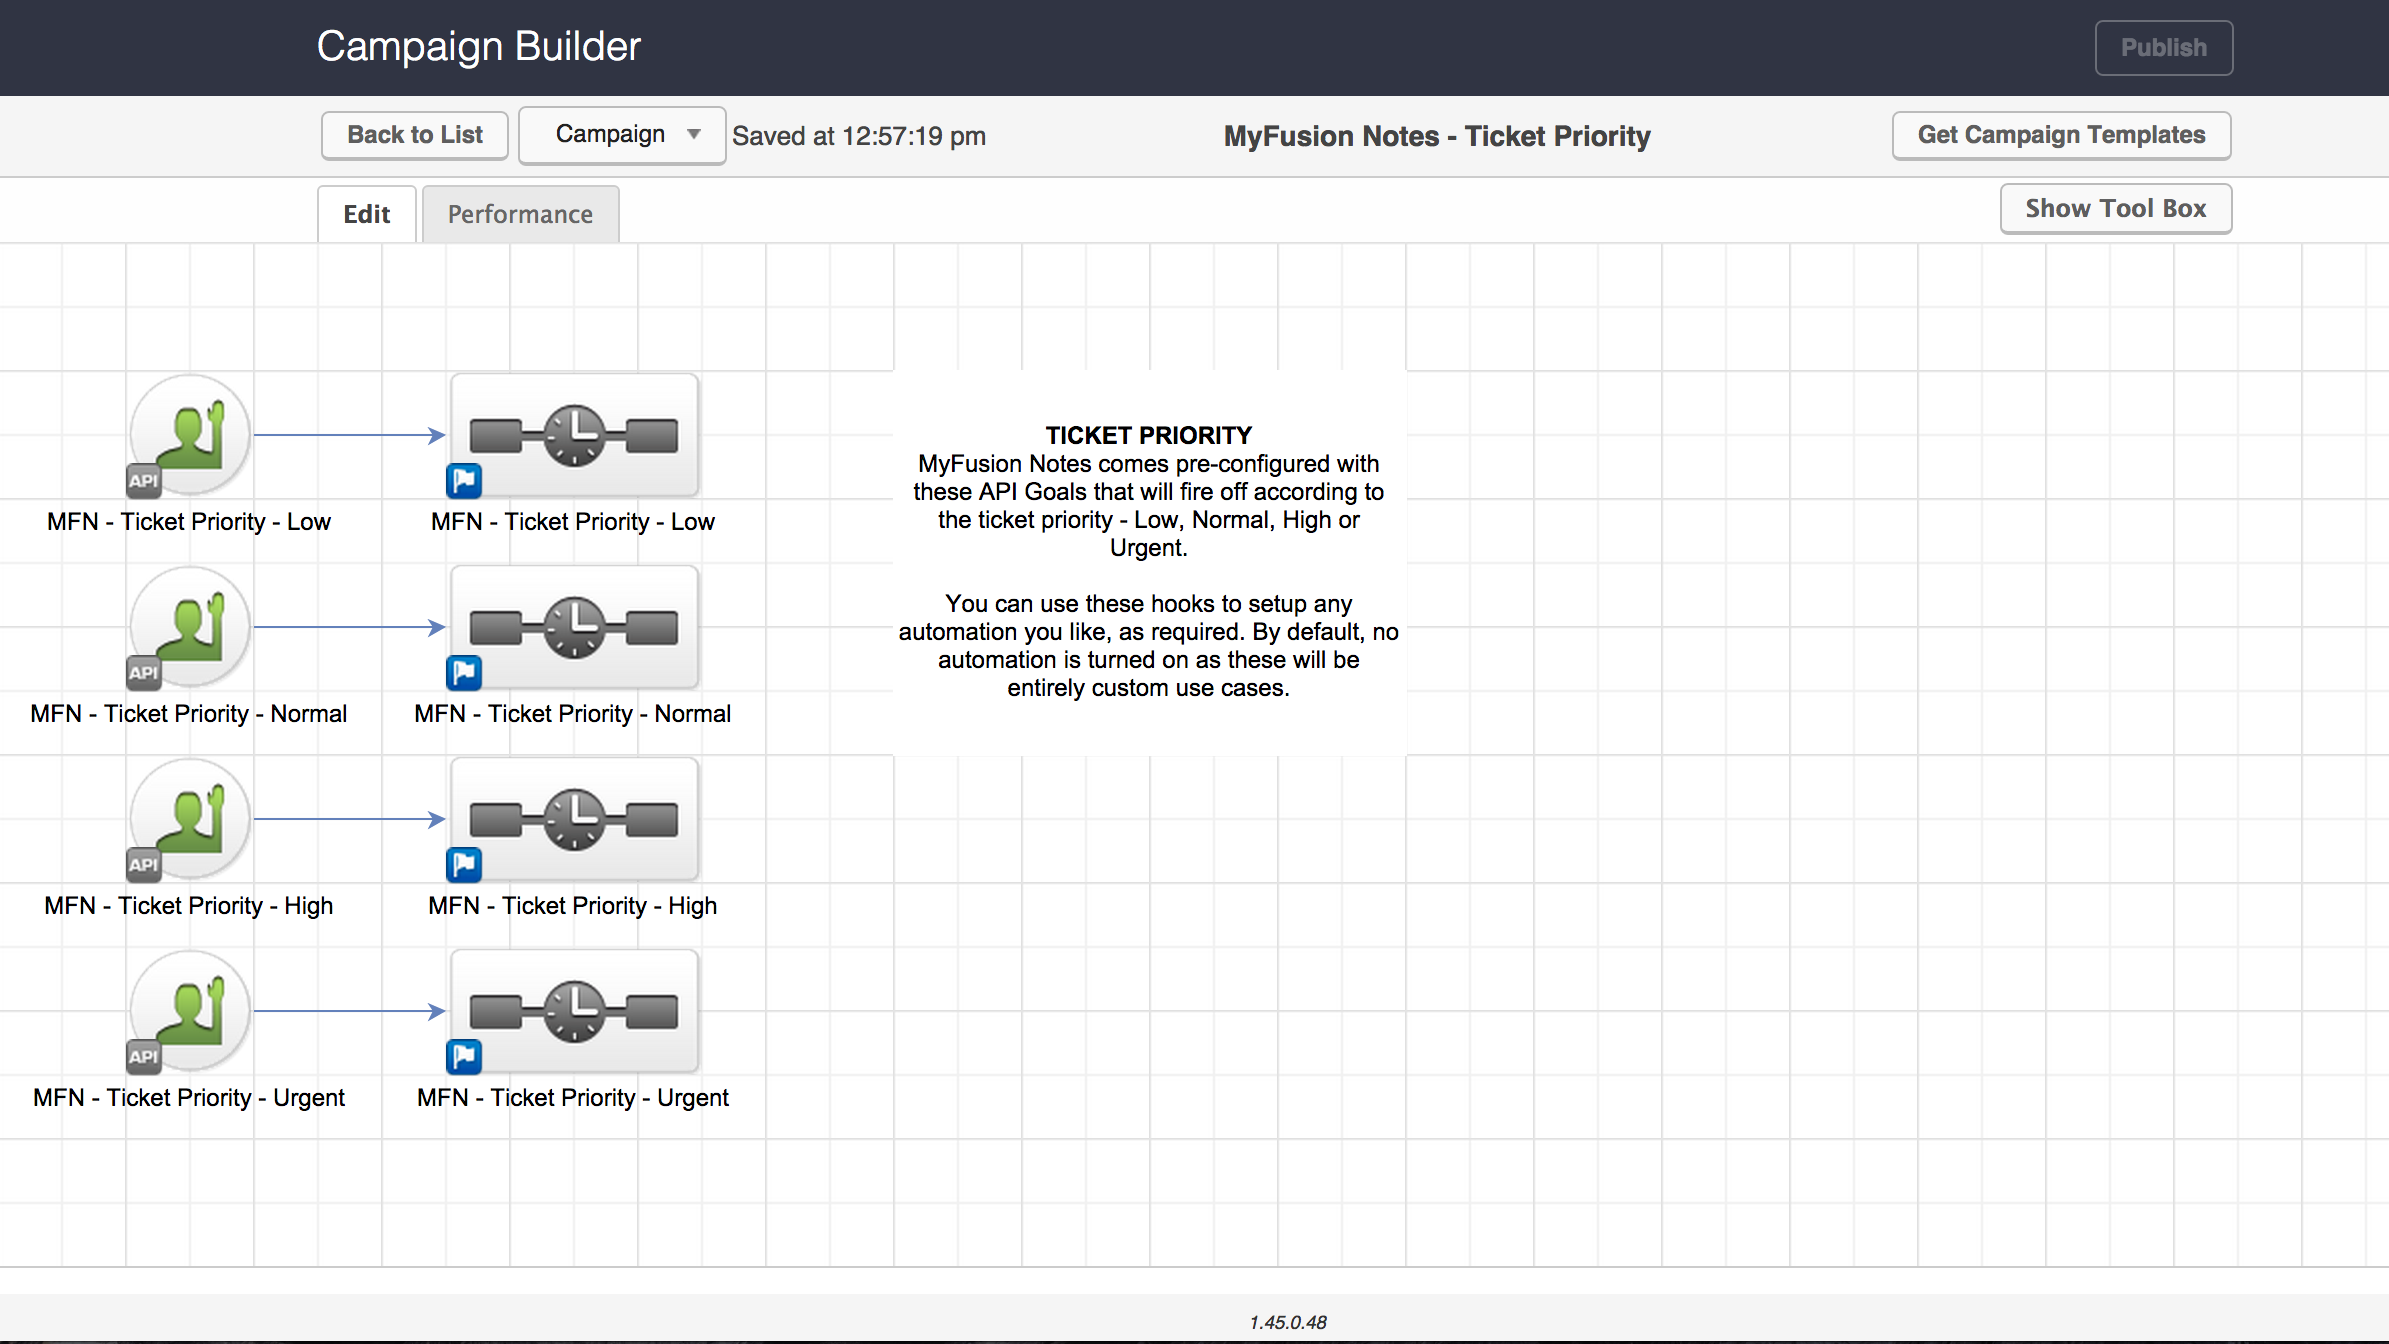The image size is (2389, 1344).
Task: Click the blue flag on Urgent sequence
Action: [x=464, y=1057]
